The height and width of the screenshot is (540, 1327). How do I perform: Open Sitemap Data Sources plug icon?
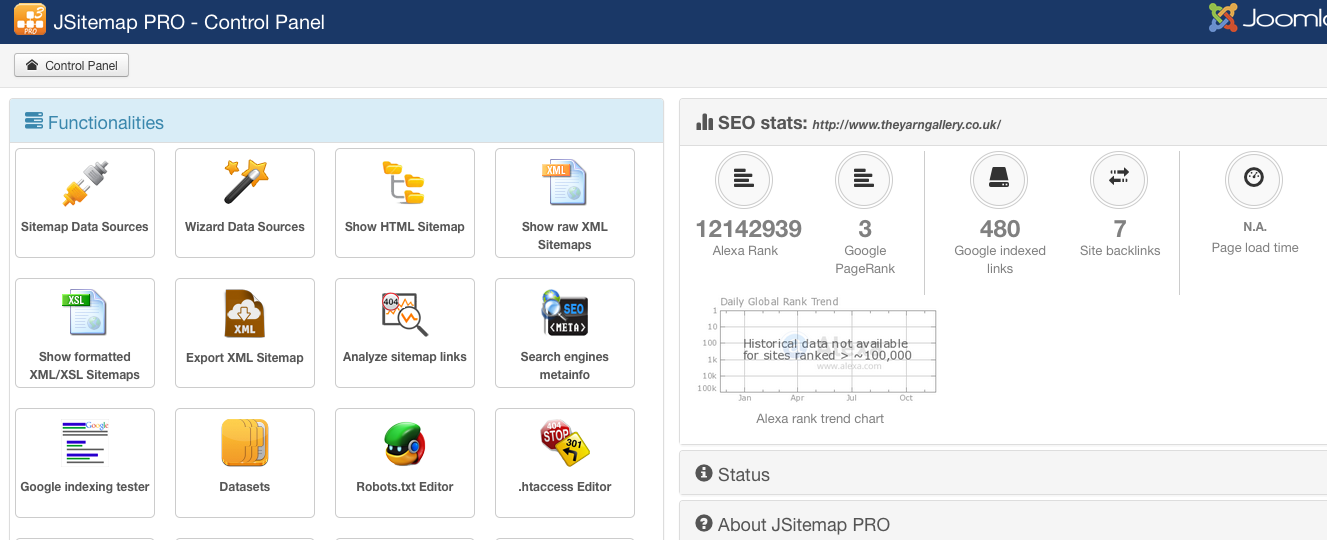[85, 183]
